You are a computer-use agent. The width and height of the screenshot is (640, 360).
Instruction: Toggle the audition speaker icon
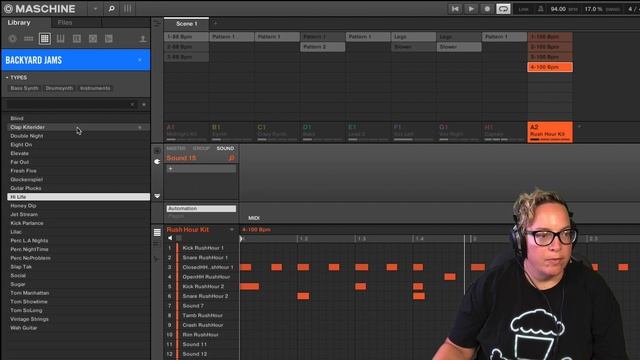[x=170, y=238]
